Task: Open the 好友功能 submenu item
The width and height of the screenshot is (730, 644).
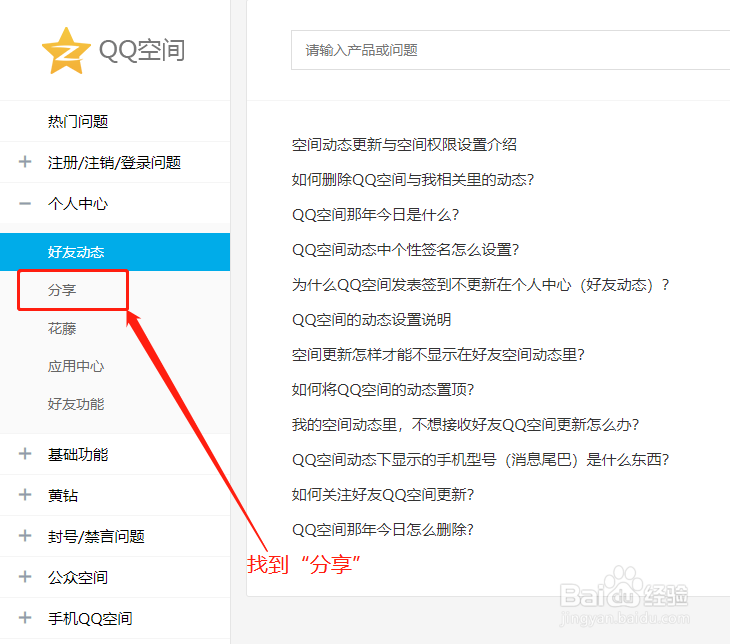Action: [76, 404]
